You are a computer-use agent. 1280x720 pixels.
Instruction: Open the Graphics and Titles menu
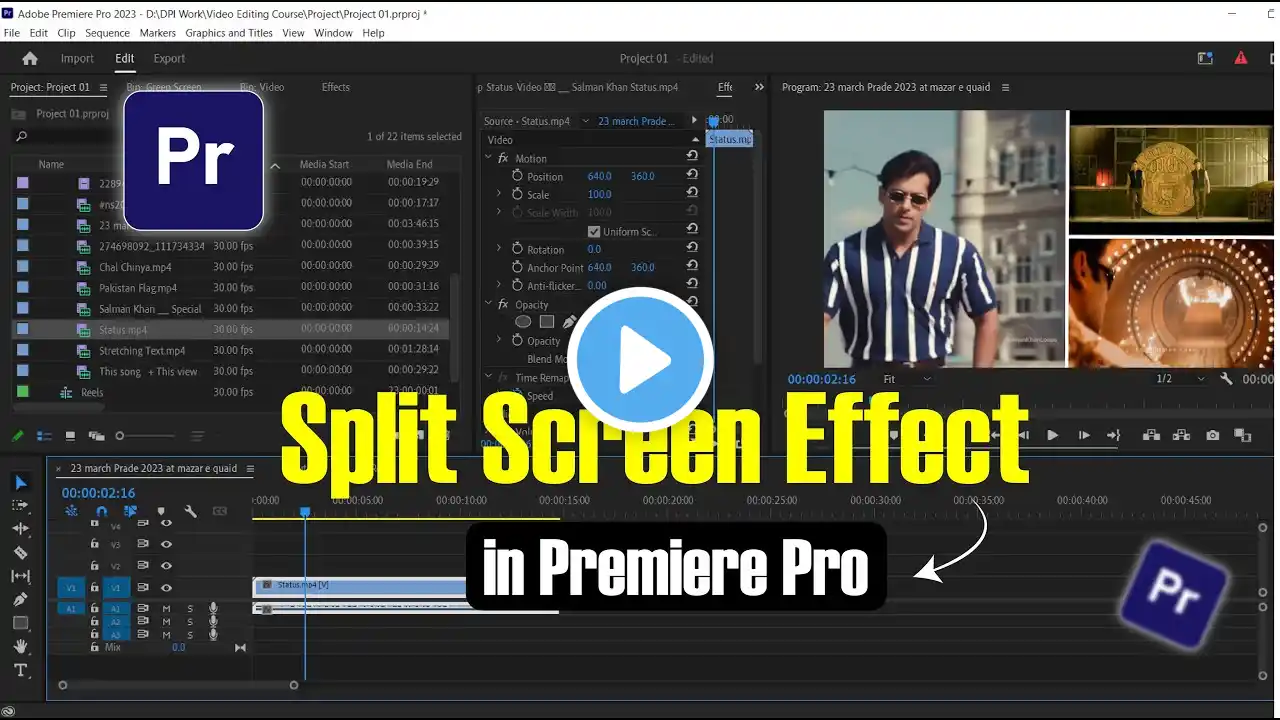click(x=229, y=33)
